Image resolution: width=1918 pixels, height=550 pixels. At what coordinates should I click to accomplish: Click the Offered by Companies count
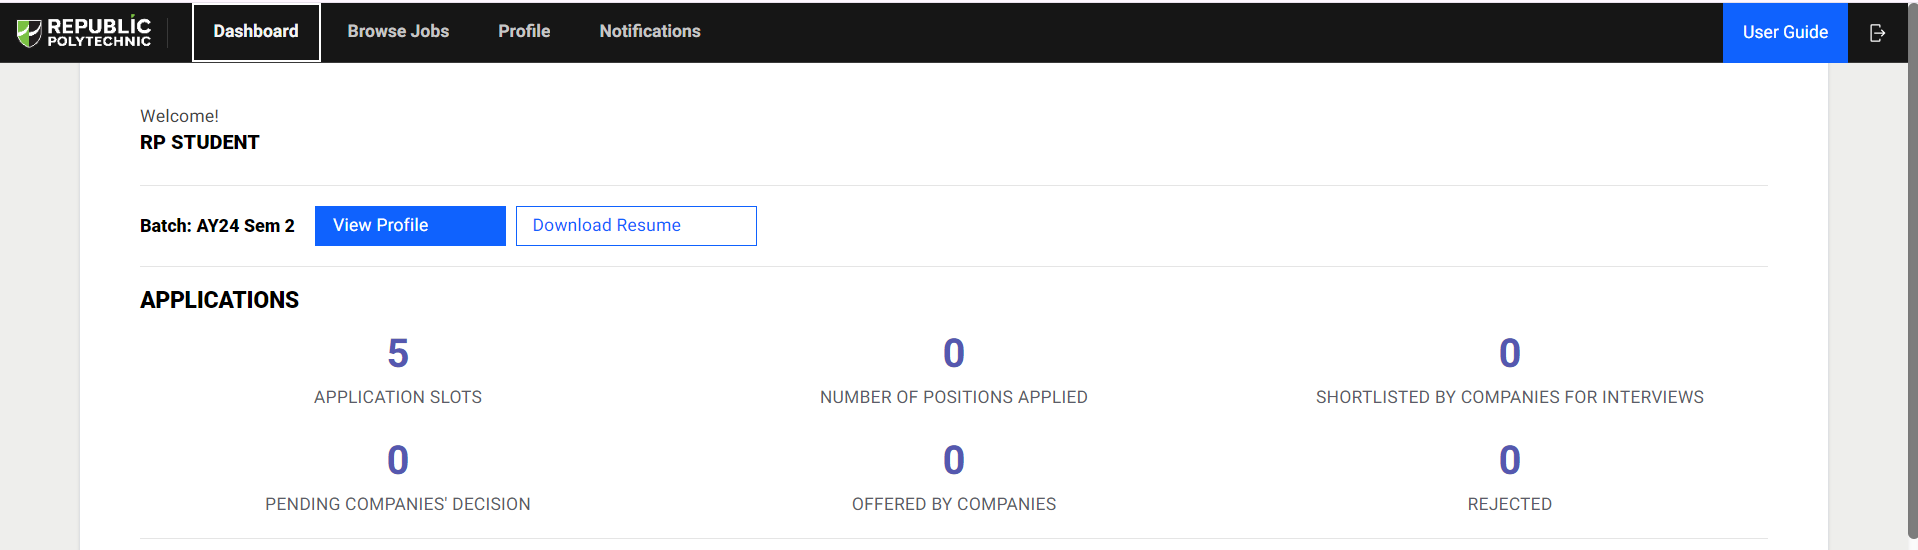tap(954, 460)
